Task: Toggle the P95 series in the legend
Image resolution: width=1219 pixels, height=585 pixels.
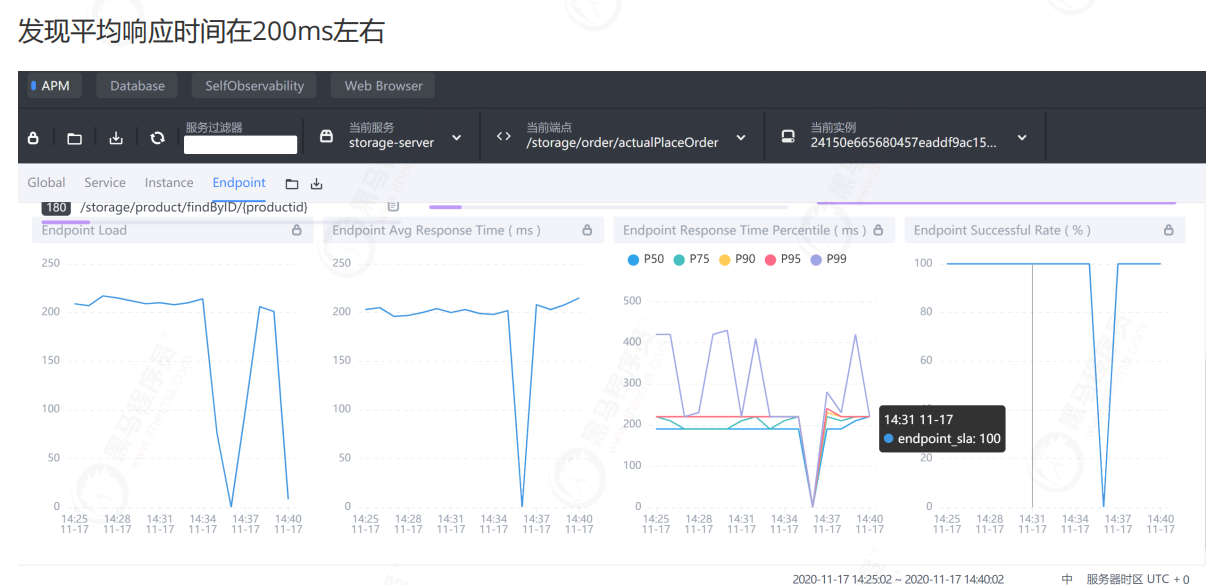Action: pos(782,259)
